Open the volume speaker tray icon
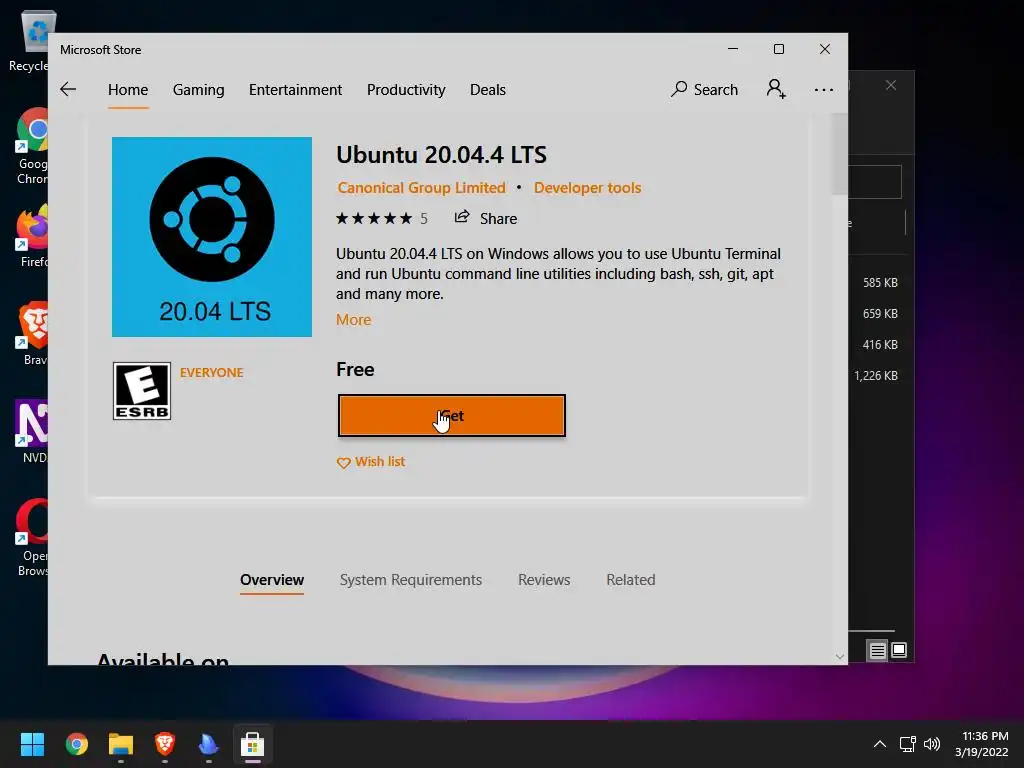 pyautogui.click(x=932, y=744)
